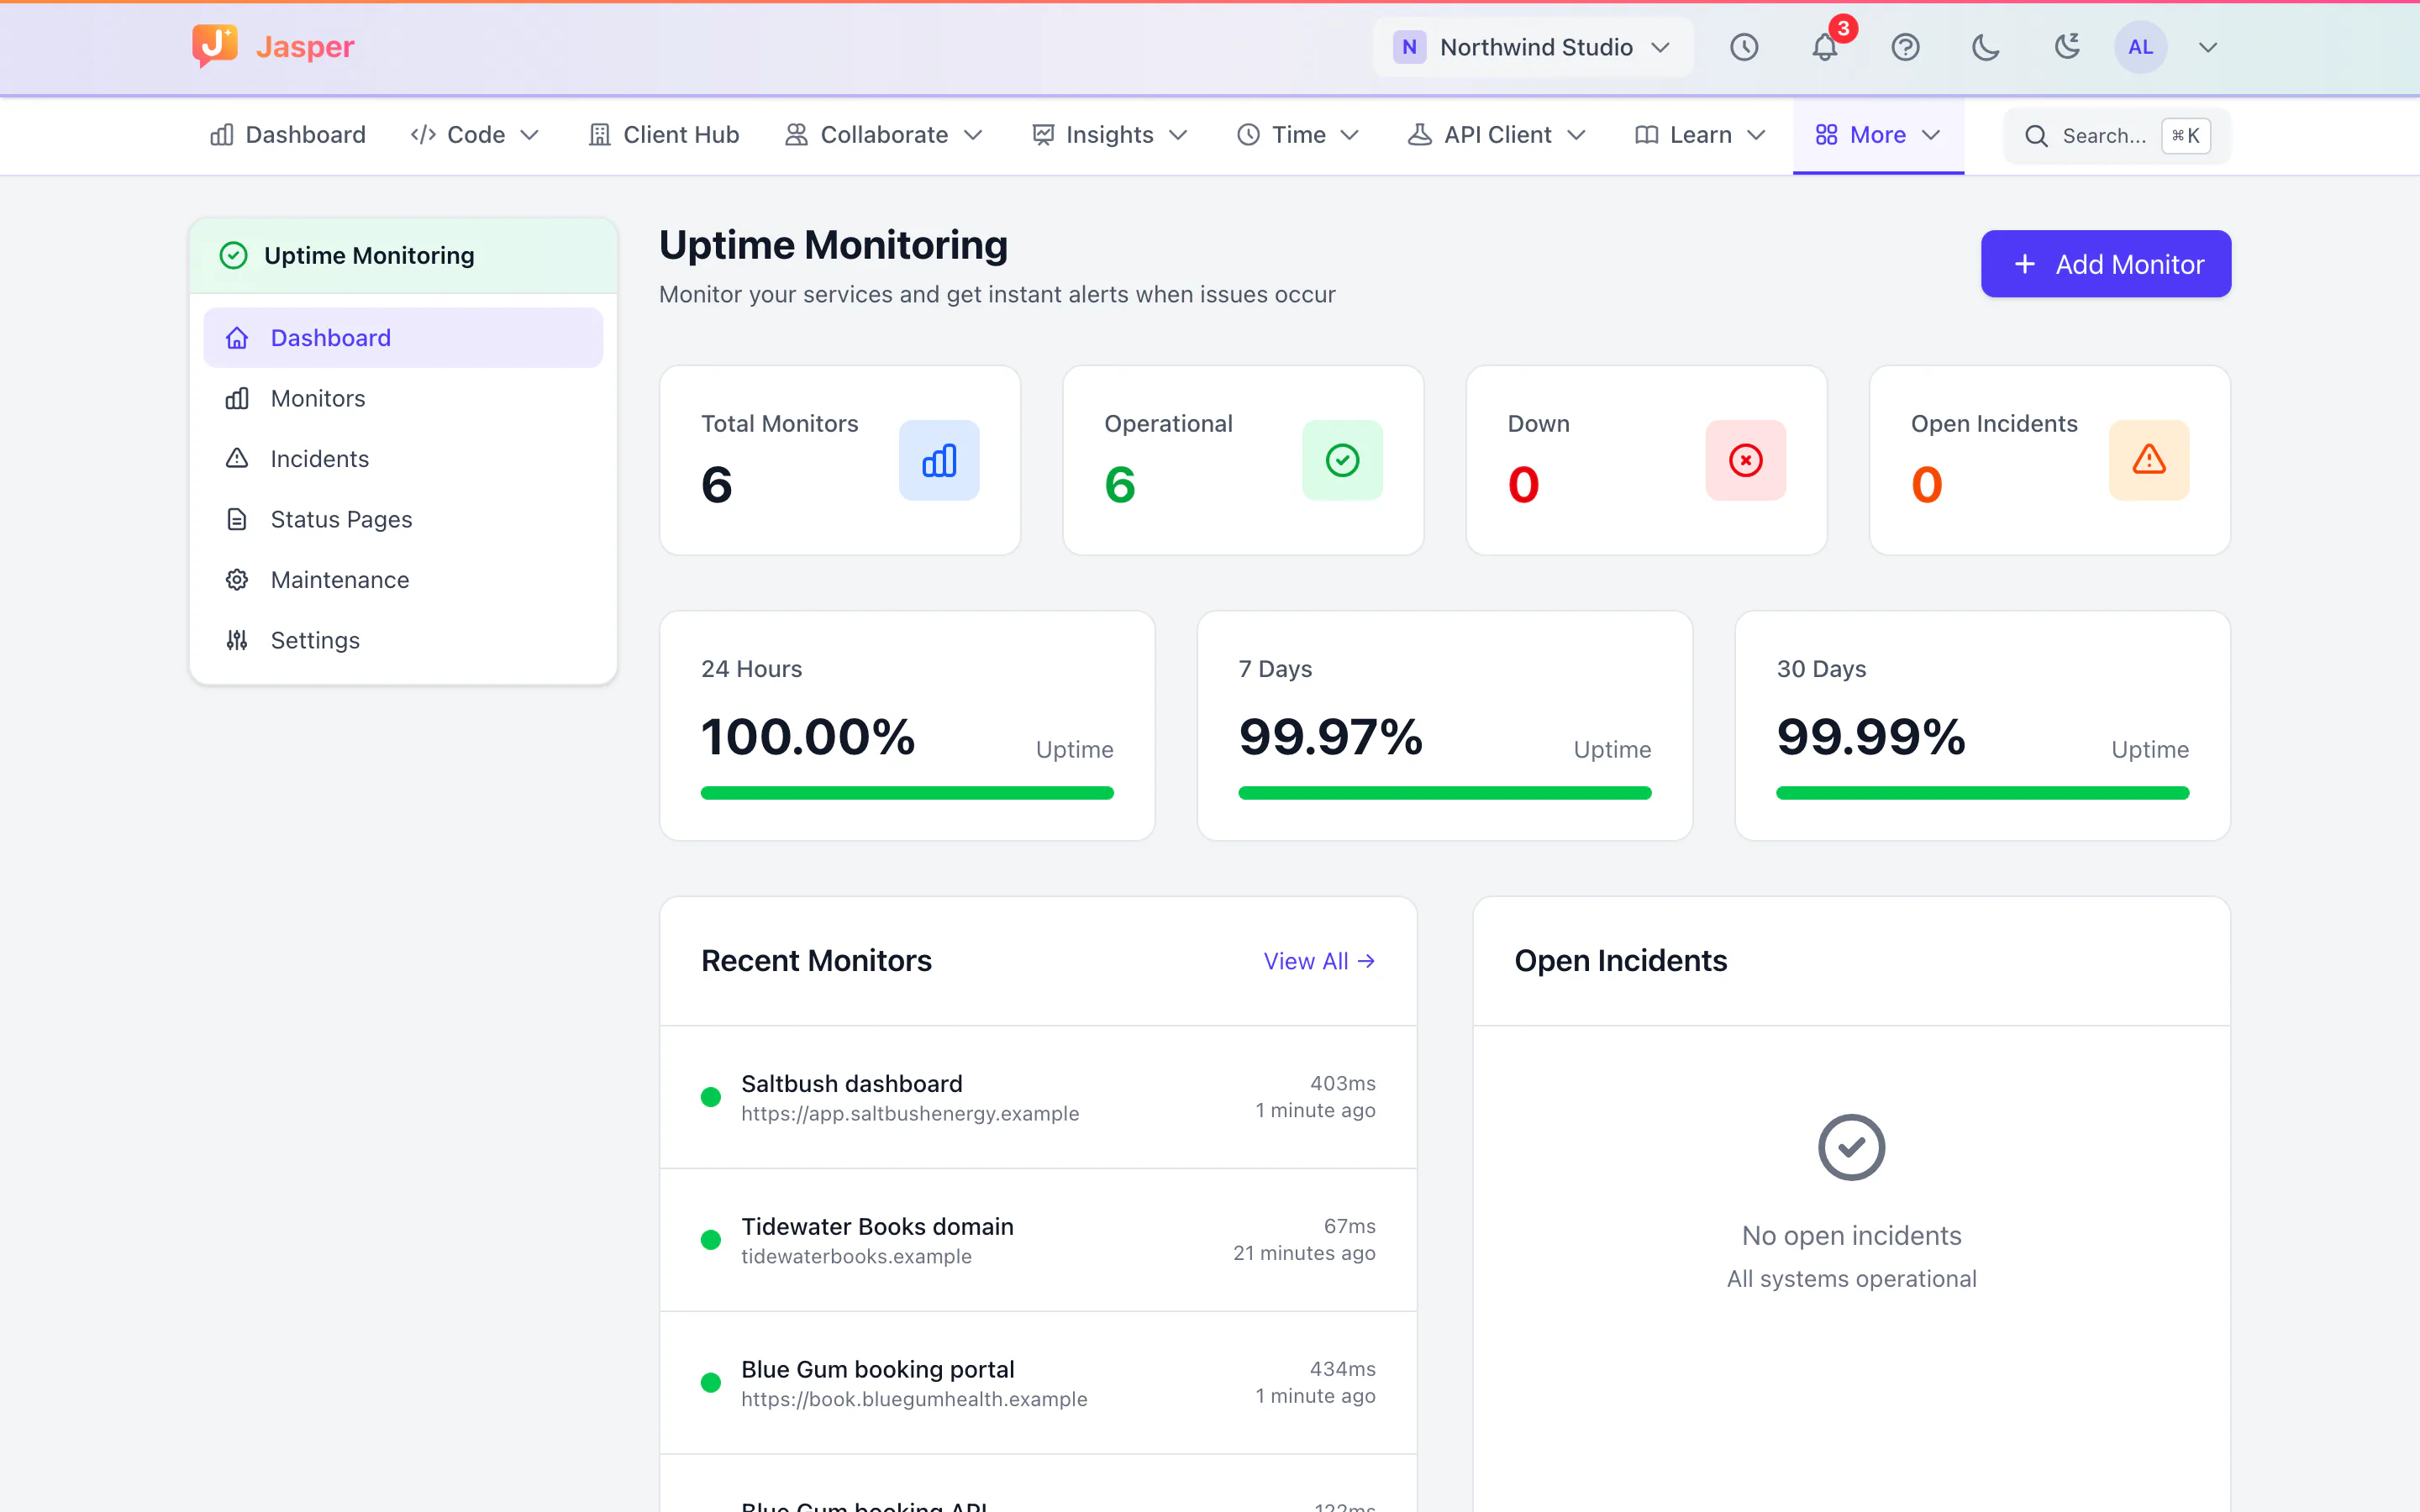
Task: Open Incidents in the sidebar
Action: point(403,458)
